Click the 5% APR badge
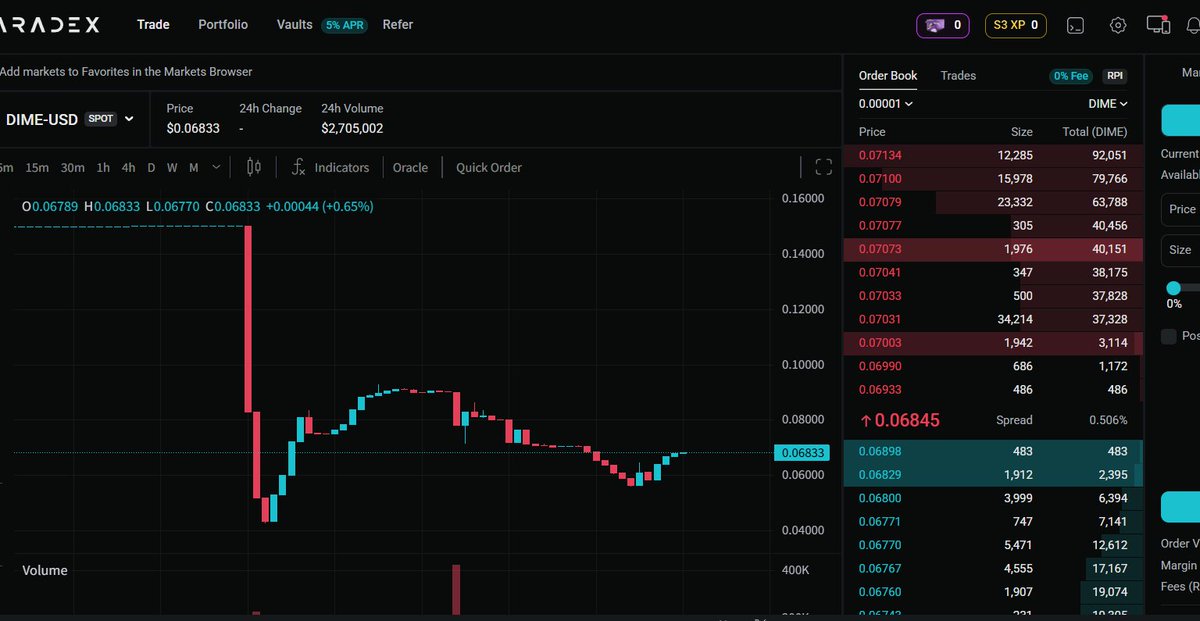This screenshot has height=621, width=1200. click(345, 25)
